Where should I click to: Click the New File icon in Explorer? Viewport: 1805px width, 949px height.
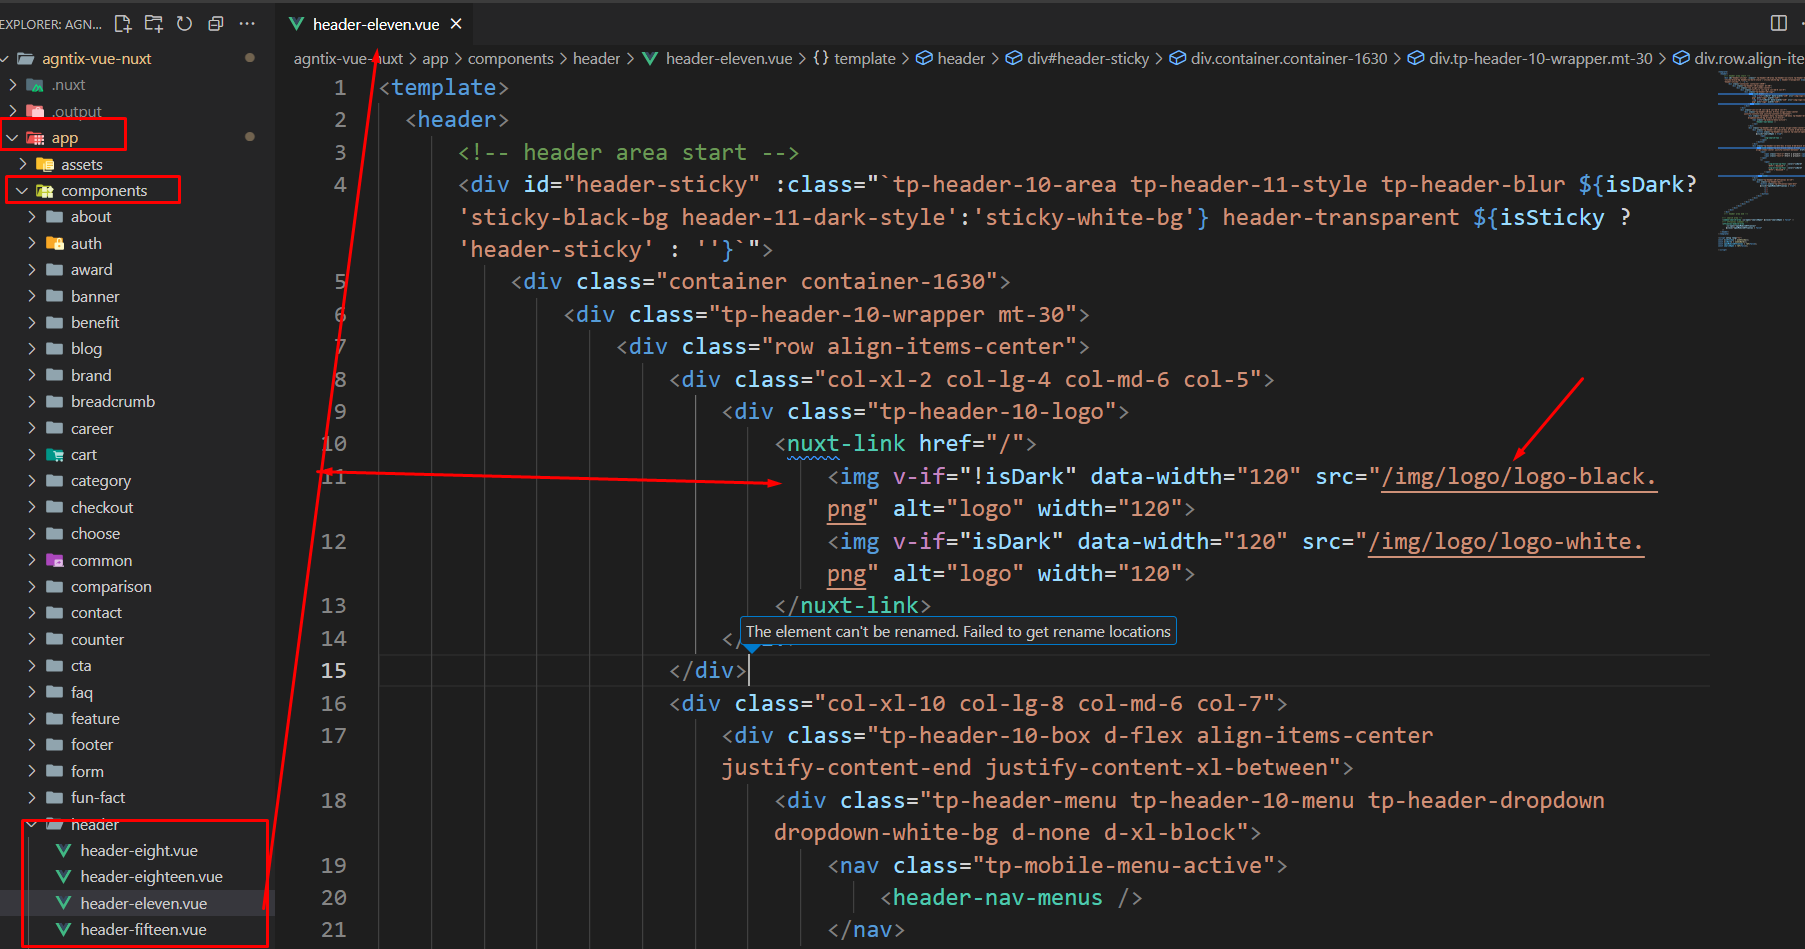click(x=123, y=23)
